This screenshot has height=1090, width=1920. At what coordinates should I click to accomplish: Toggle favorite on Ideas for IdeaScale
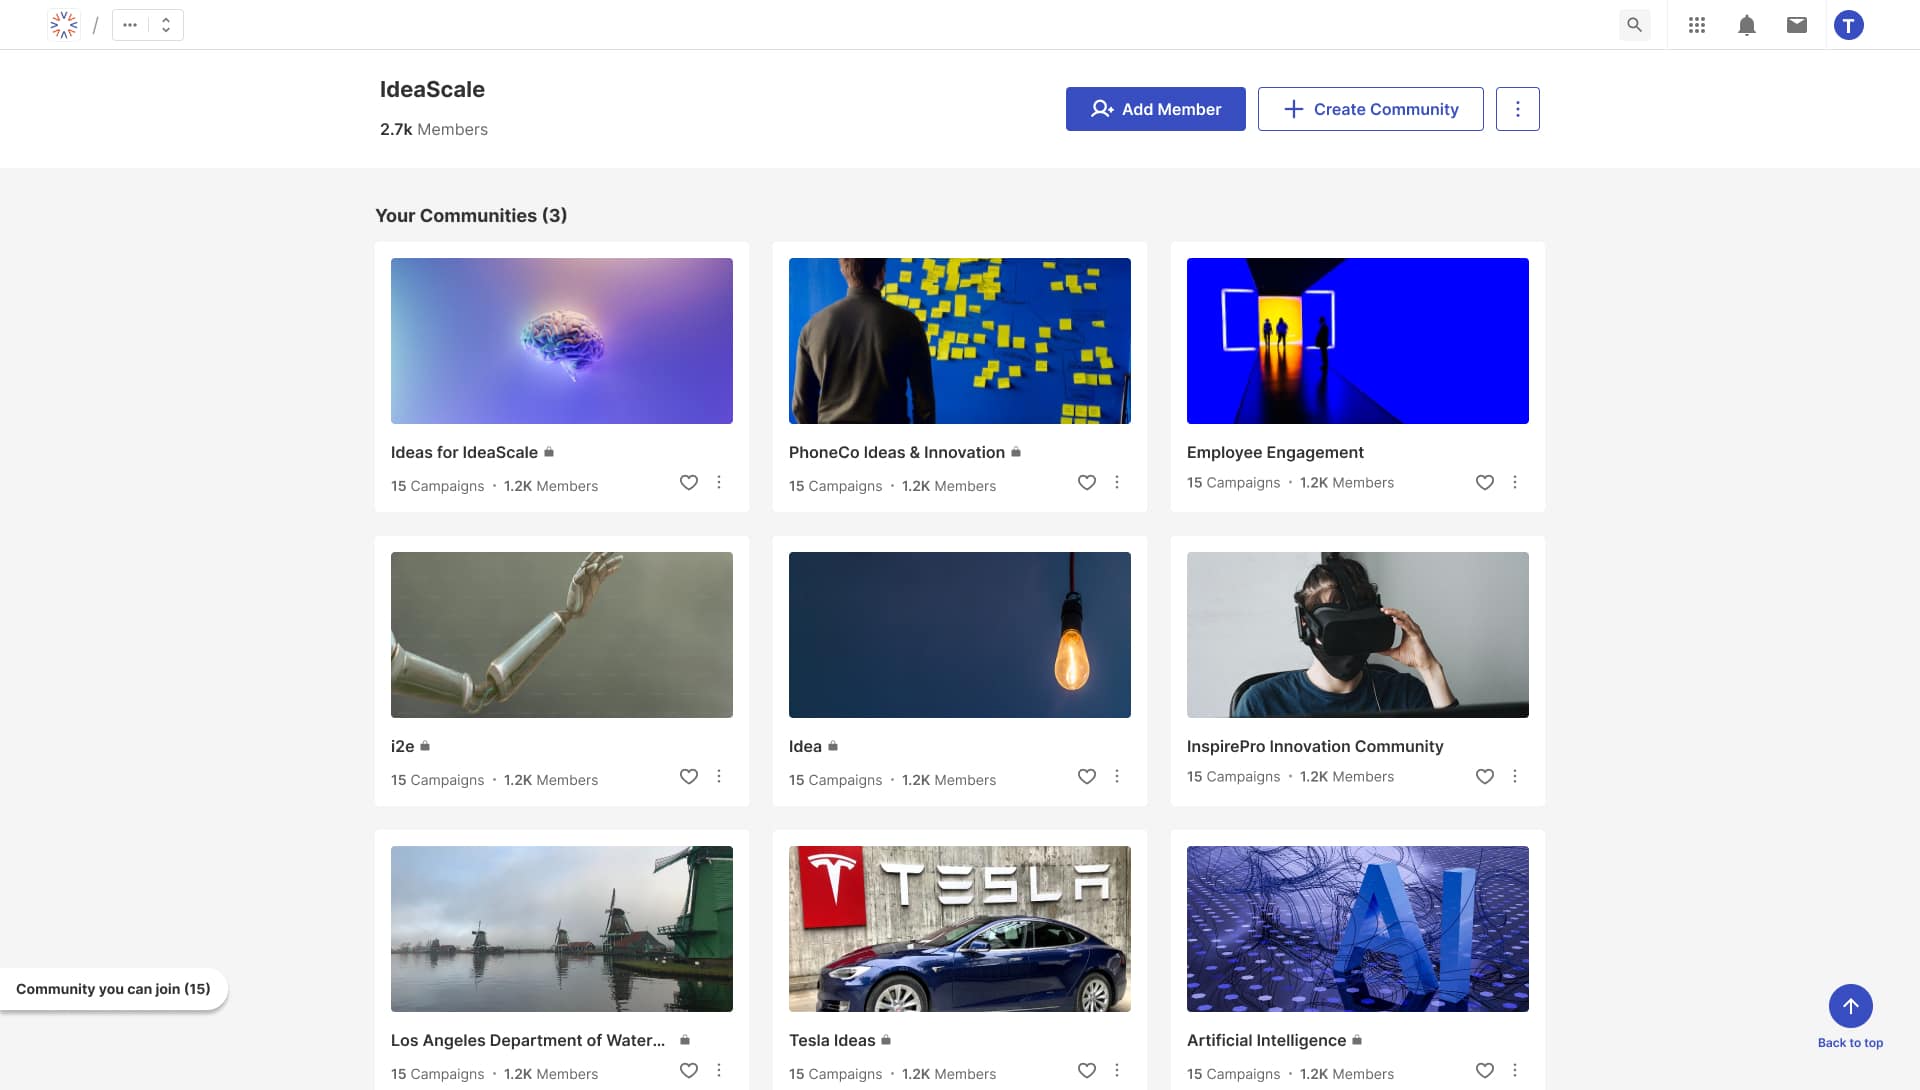click(688, 482)
